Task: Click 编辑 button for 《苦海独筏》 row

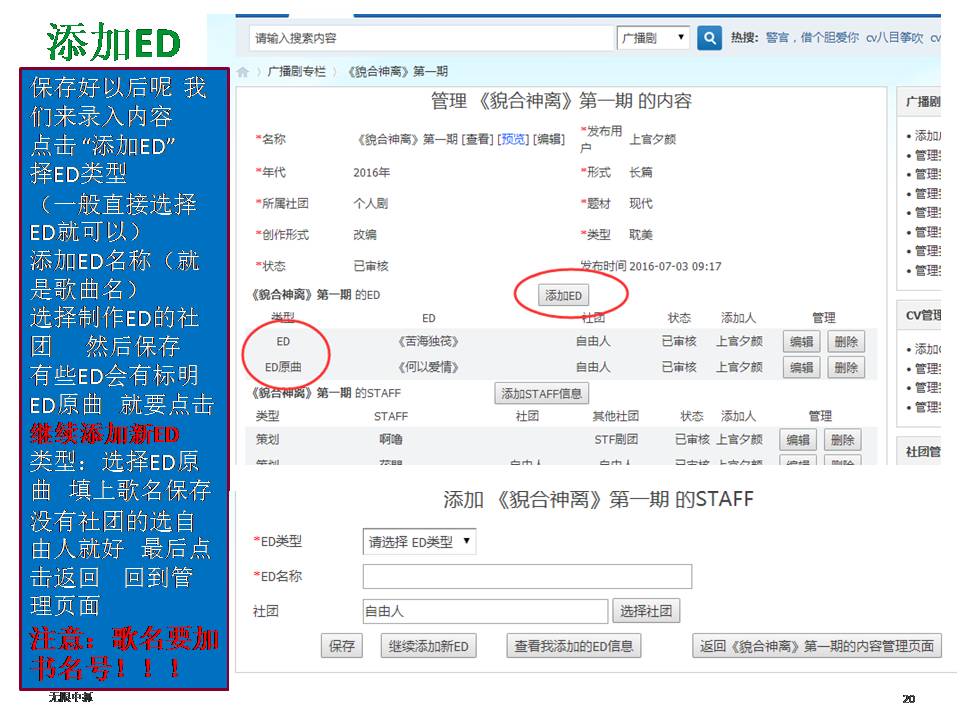Action: [x=801, y=342]
